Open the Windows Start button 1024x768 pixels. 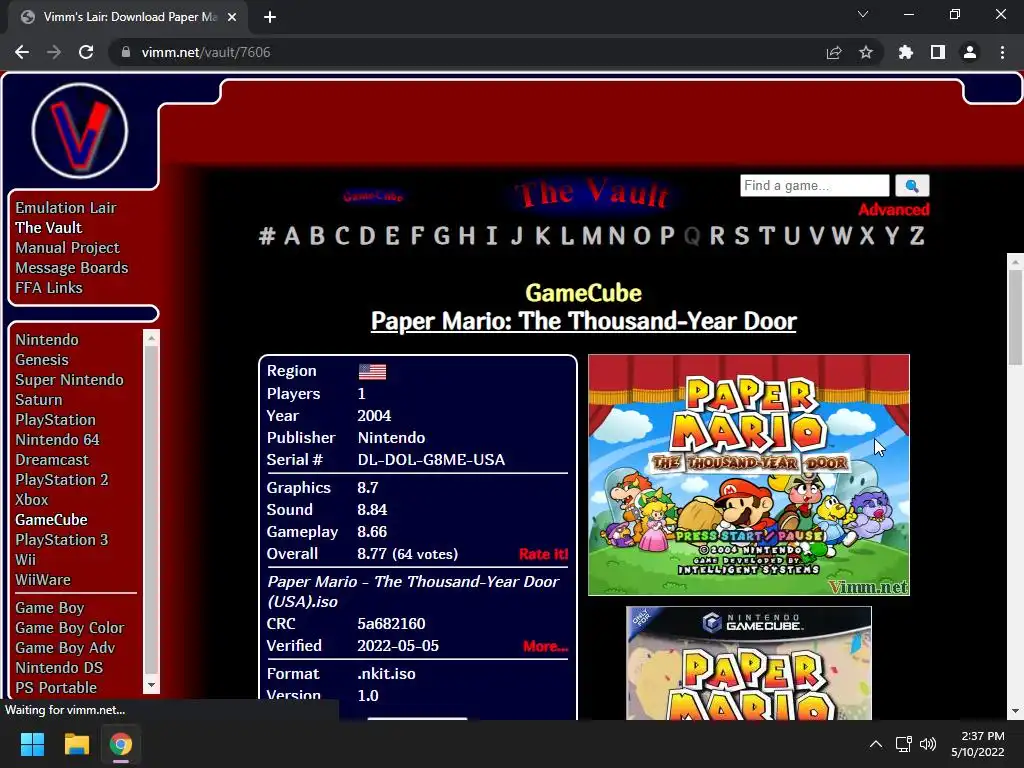point(32,744)
